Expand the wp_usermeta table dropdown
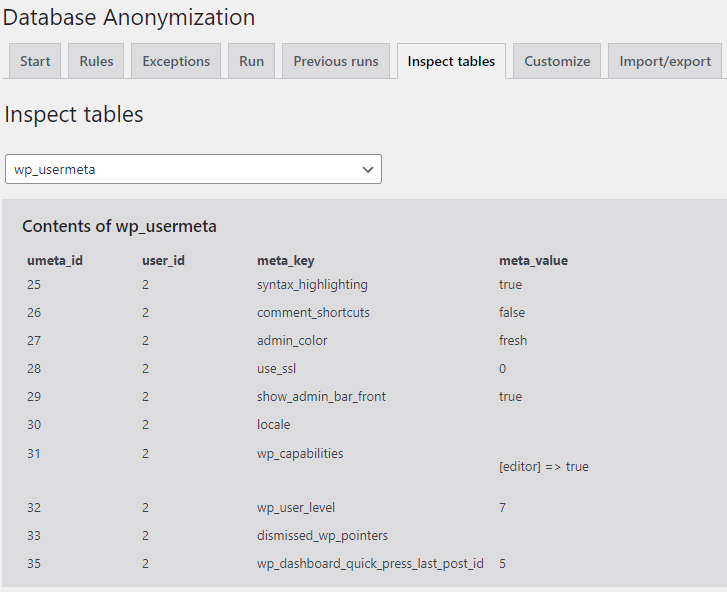This screenshot has height=592, width=727. [x=192, y=169]
